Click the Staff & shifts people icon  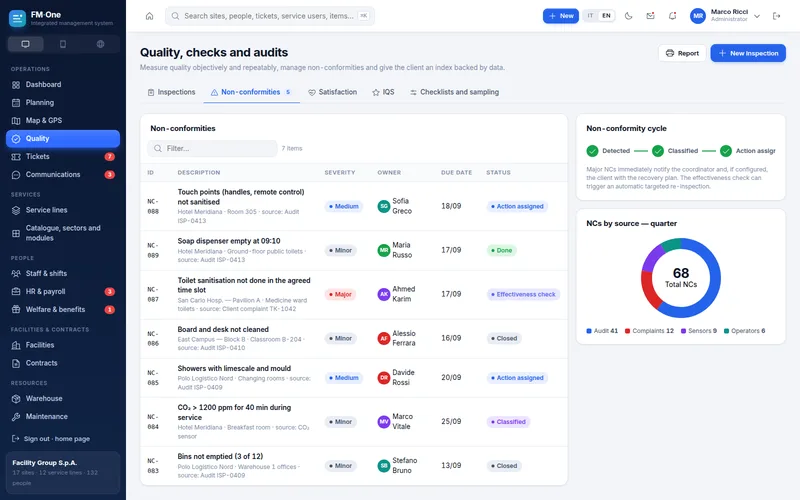click(16, 273)
